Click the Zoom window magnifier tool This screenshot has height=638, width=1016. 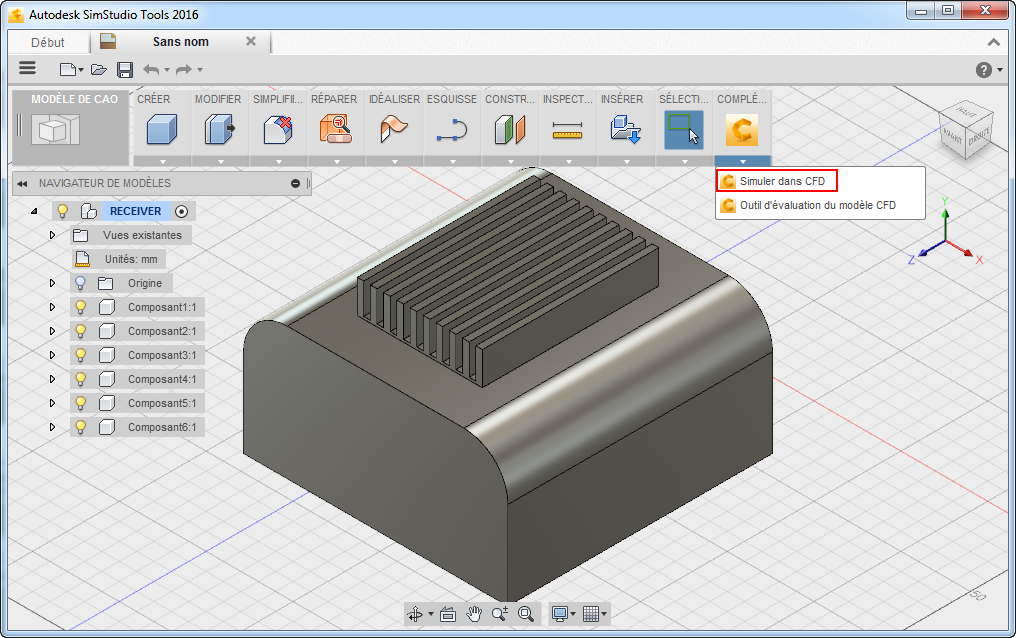click(526, 613)
